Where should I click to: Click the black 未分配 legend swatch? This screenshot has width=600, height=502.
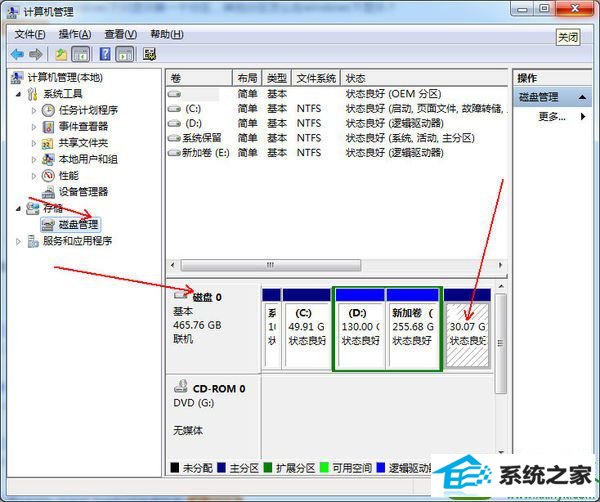click(x=174, y=468)
